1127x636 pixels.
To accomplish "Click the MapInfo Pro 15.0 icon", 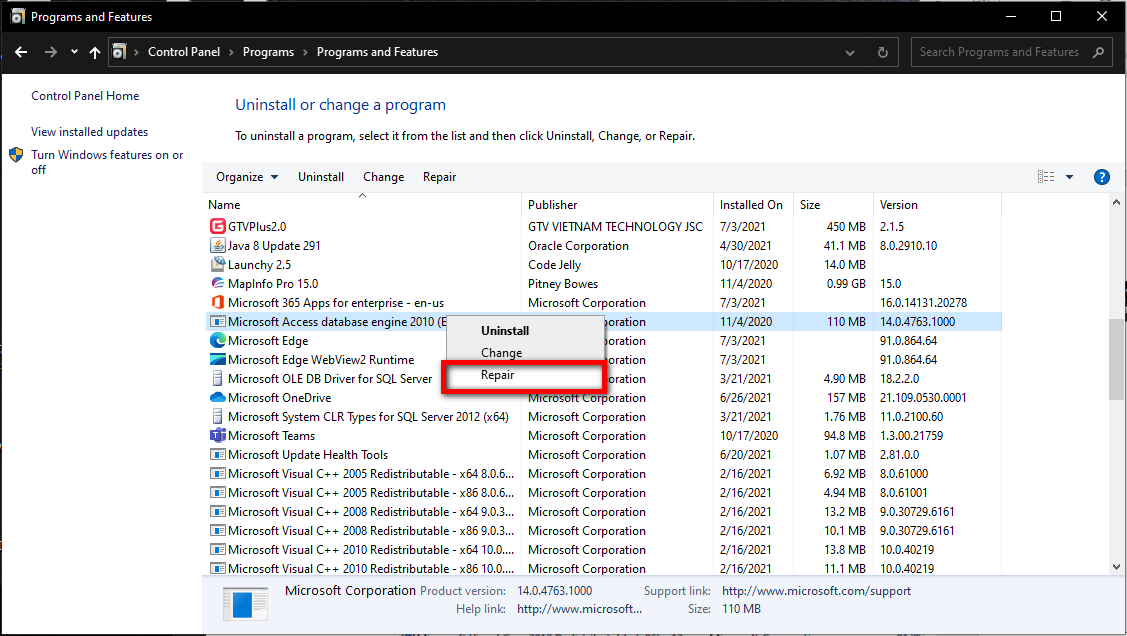I will [x=217, y=283].
